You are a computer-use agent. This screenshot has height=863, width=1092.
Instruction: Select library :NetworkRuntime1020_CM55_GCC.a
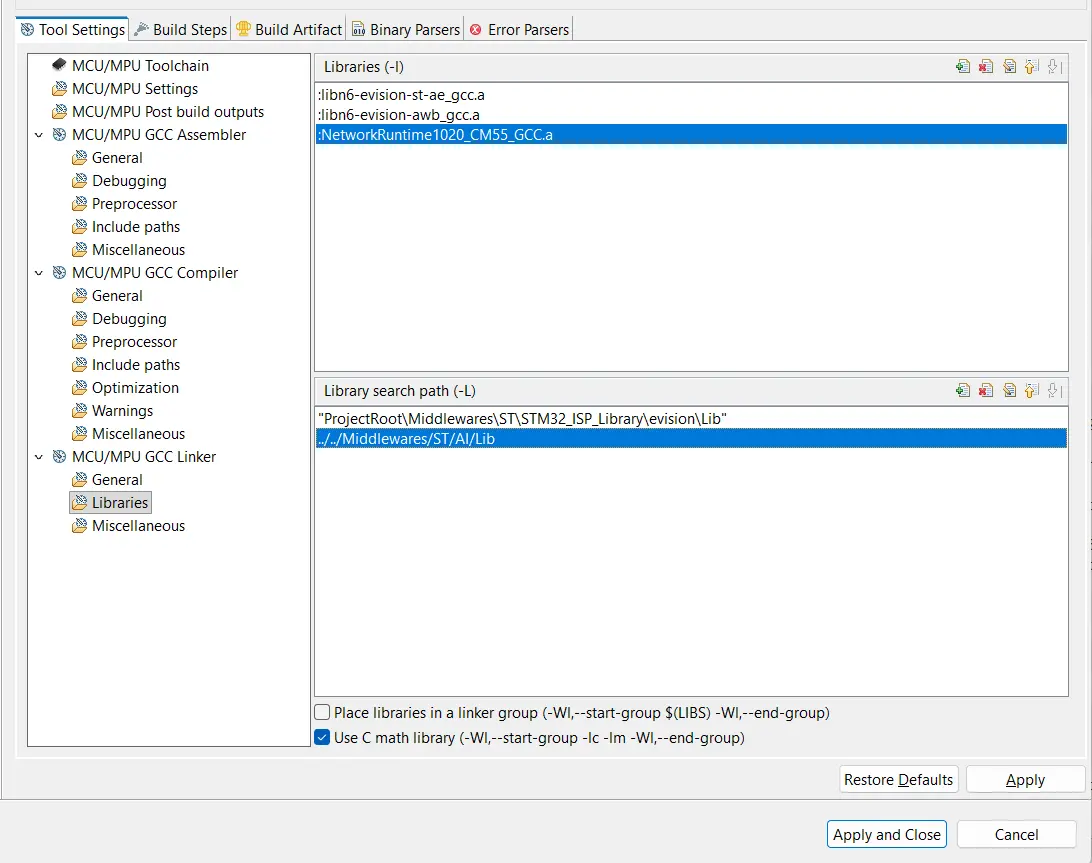[x=691, y=134]
